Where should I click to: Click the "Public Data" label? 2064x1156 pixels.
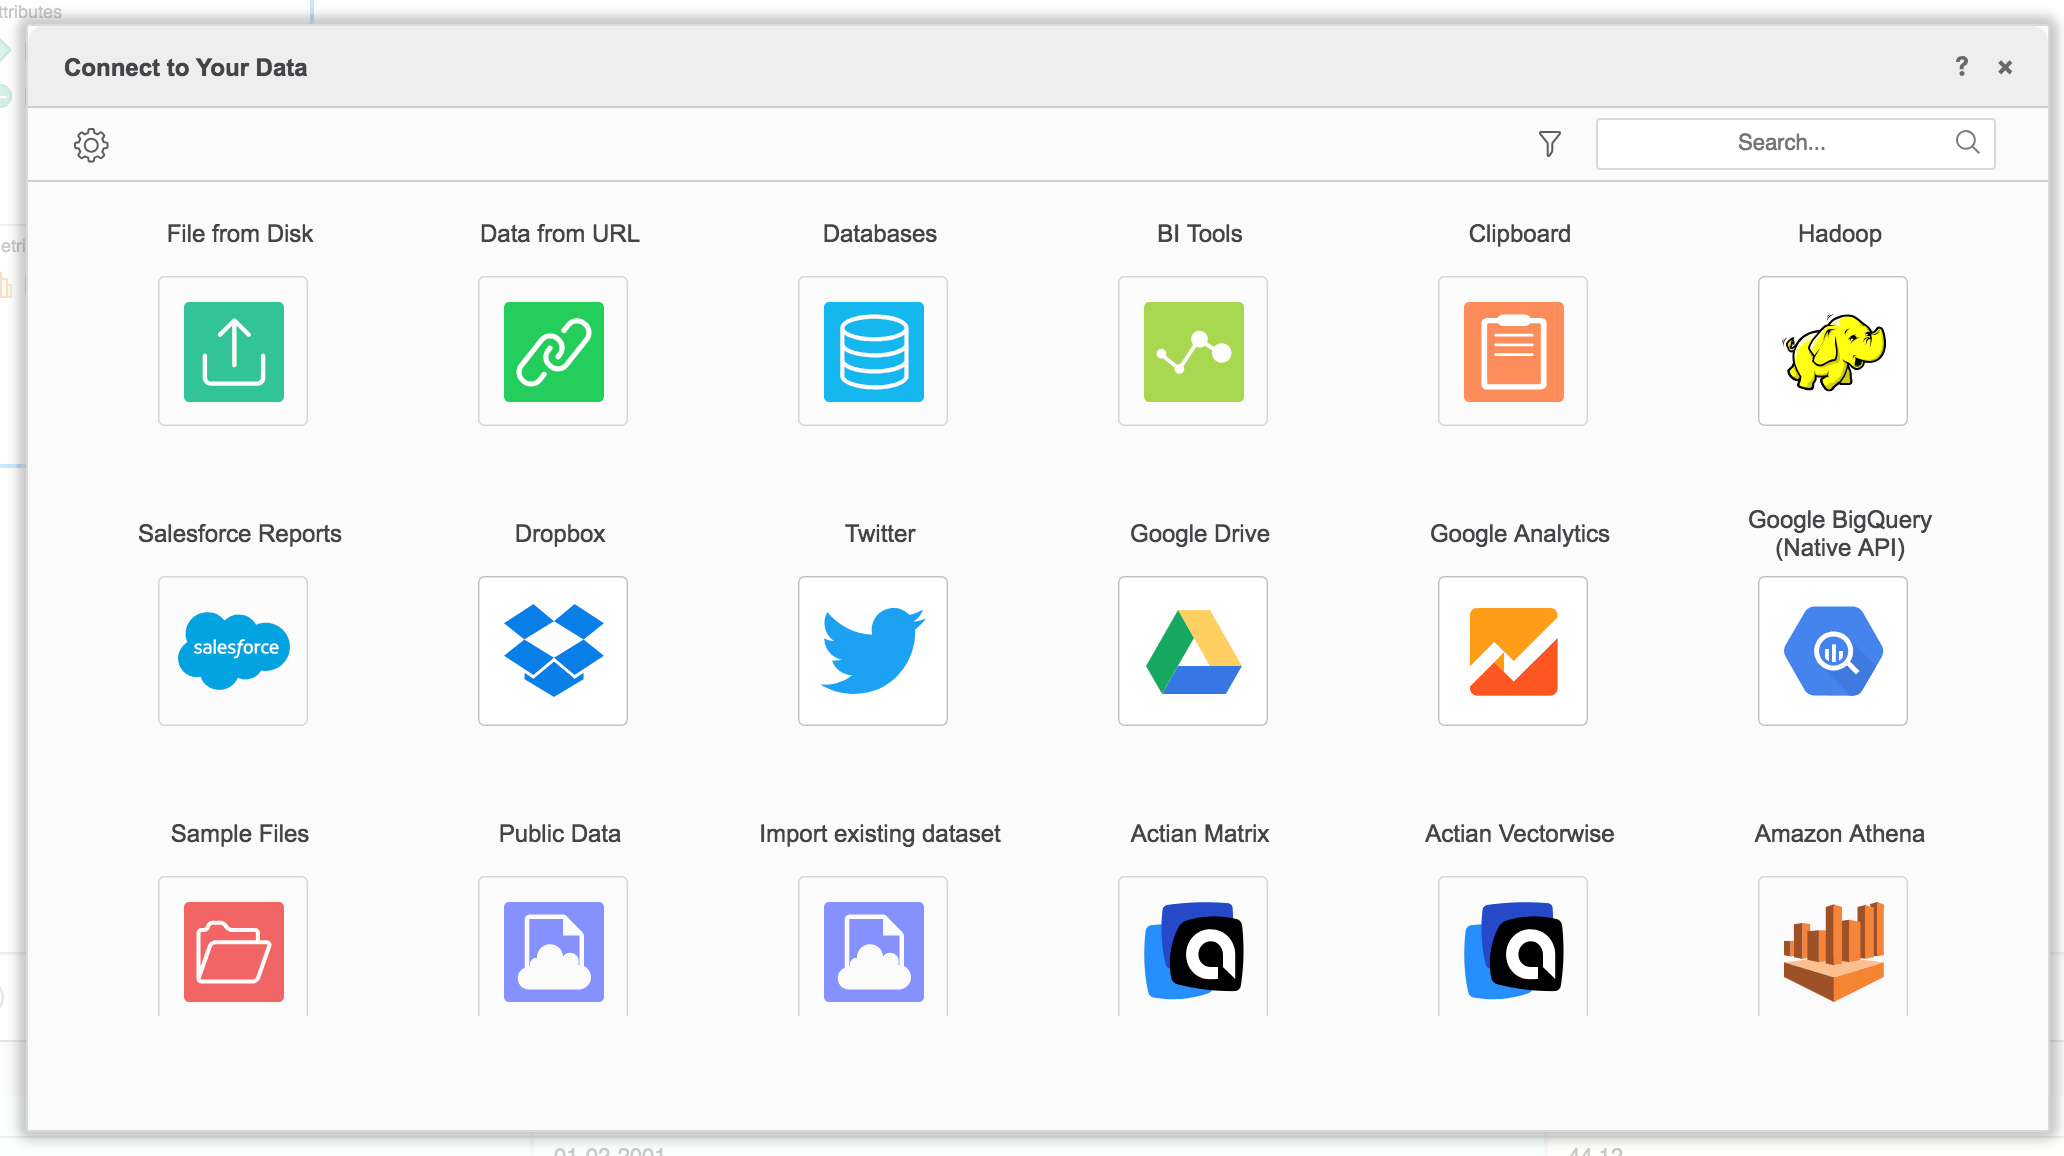click(x=560, y=834)
